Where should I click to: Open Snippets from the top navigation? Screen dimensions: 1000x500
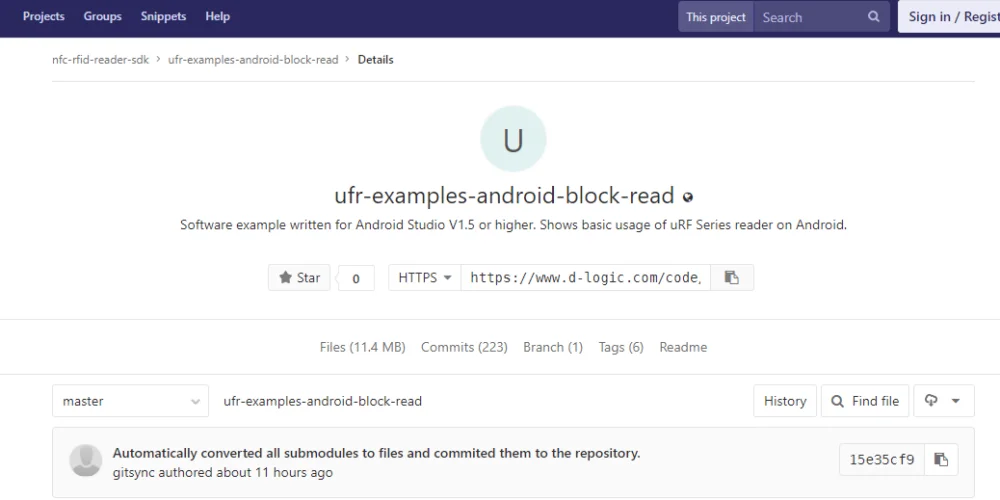pos(163,17)
